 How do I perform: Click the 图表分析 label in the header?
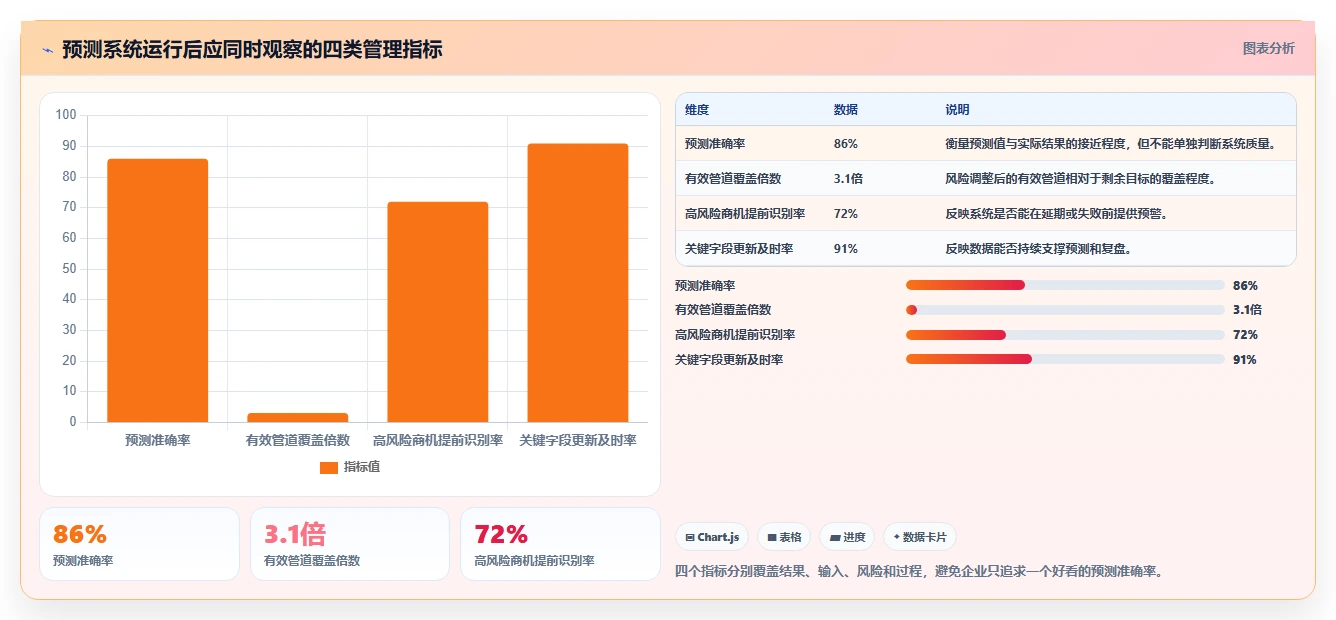[1268, 48]
